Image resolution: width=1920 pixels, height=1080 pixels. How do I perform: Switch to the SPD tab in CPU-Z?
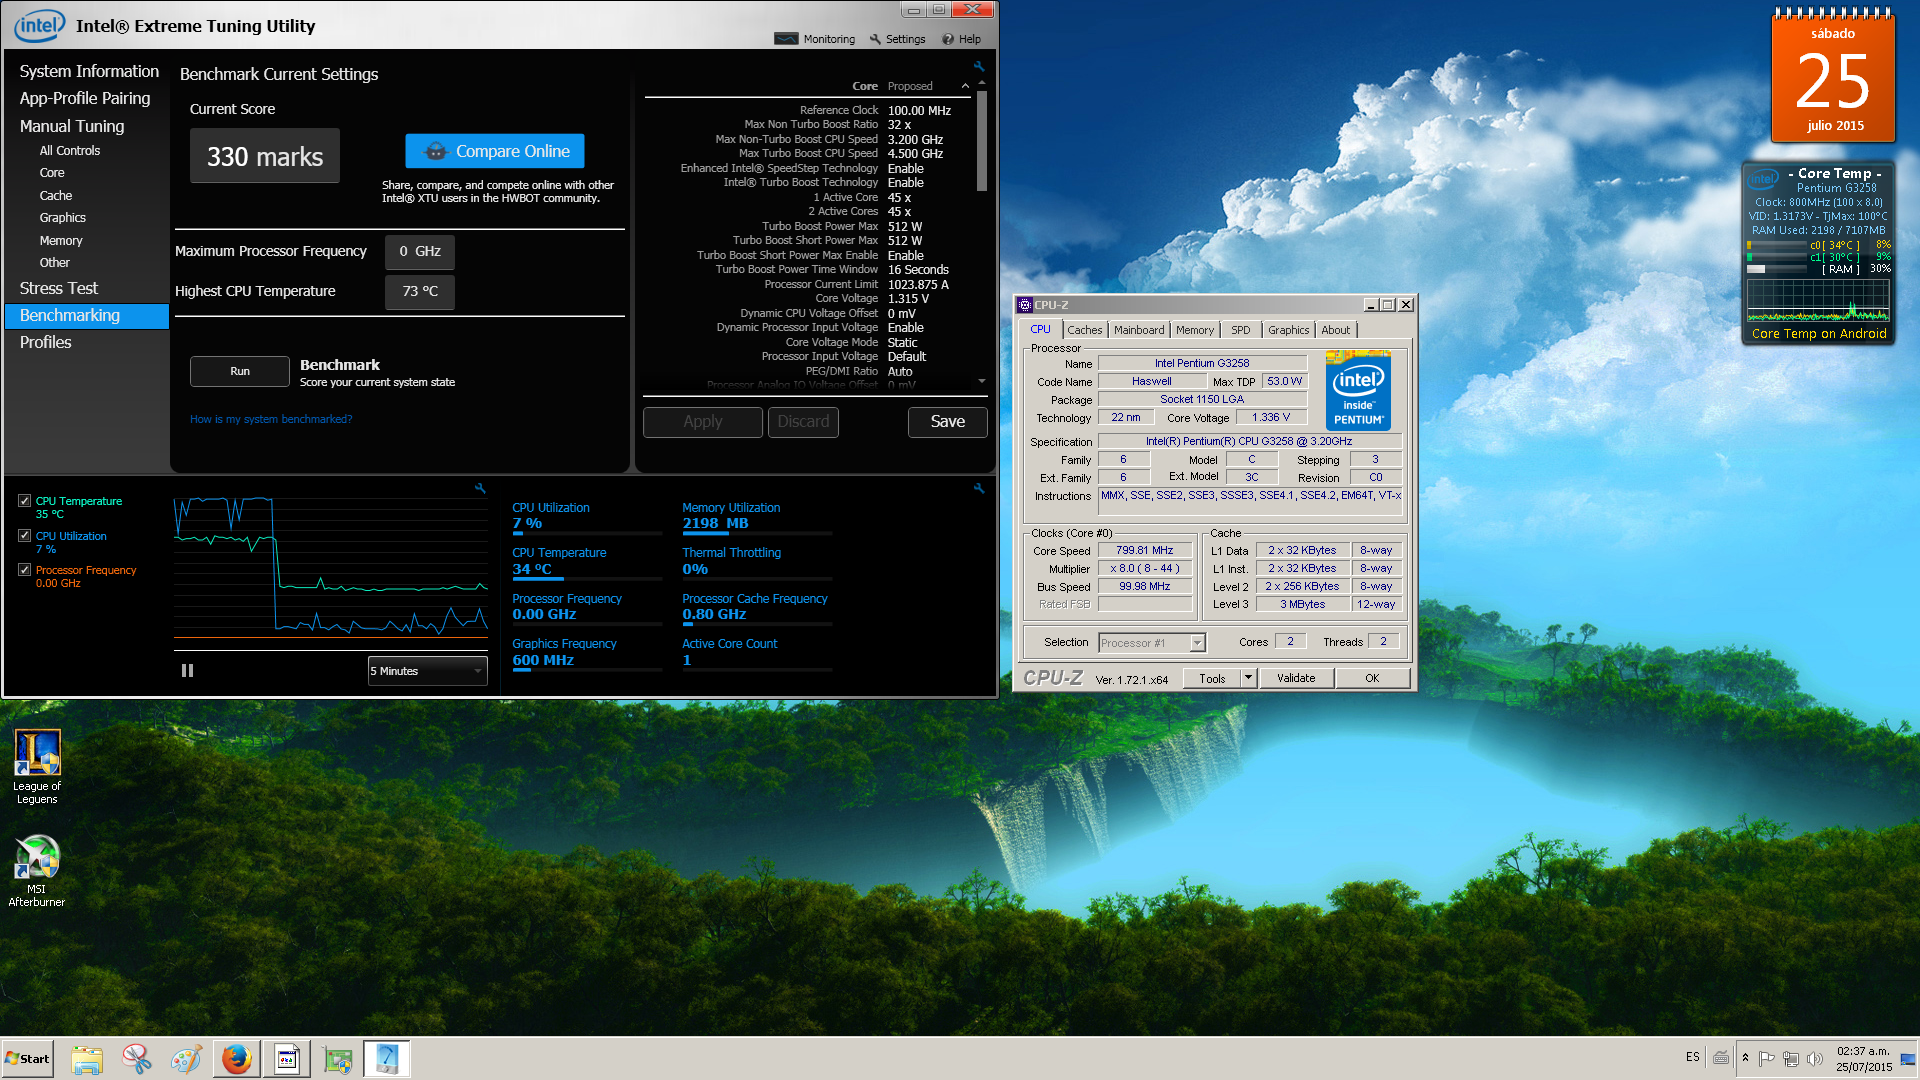tap(1241, 330)
